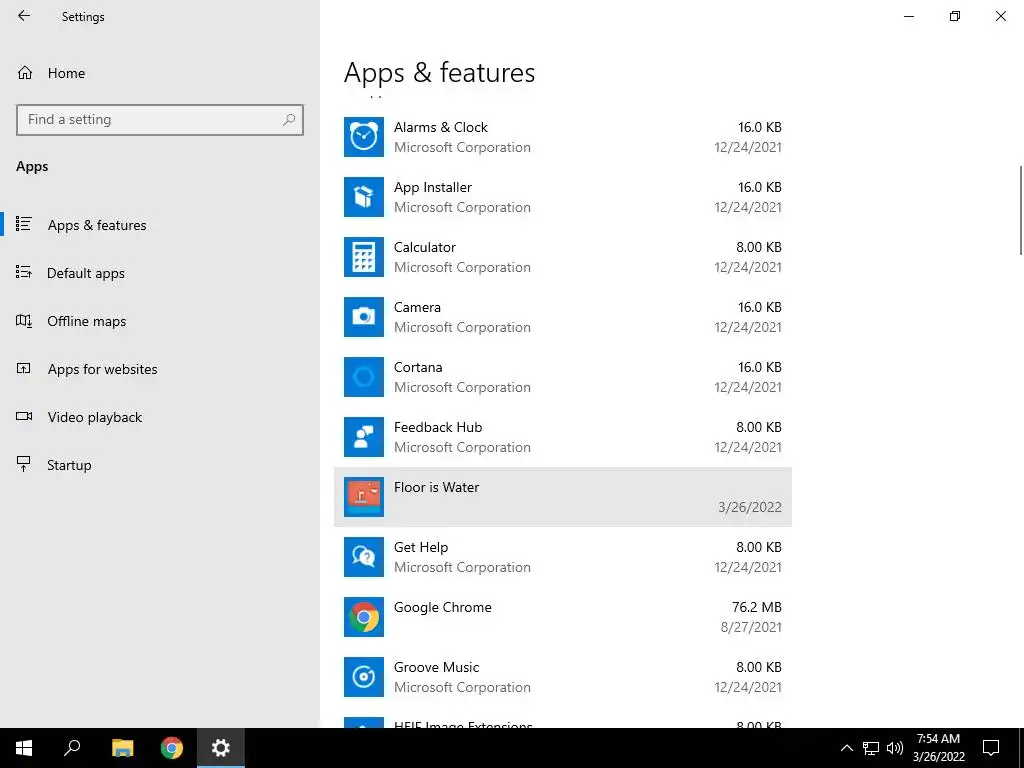Launch Chrome from the taskbar
The height and width of the screenshot is (768, 1024).
pos(172,748)
